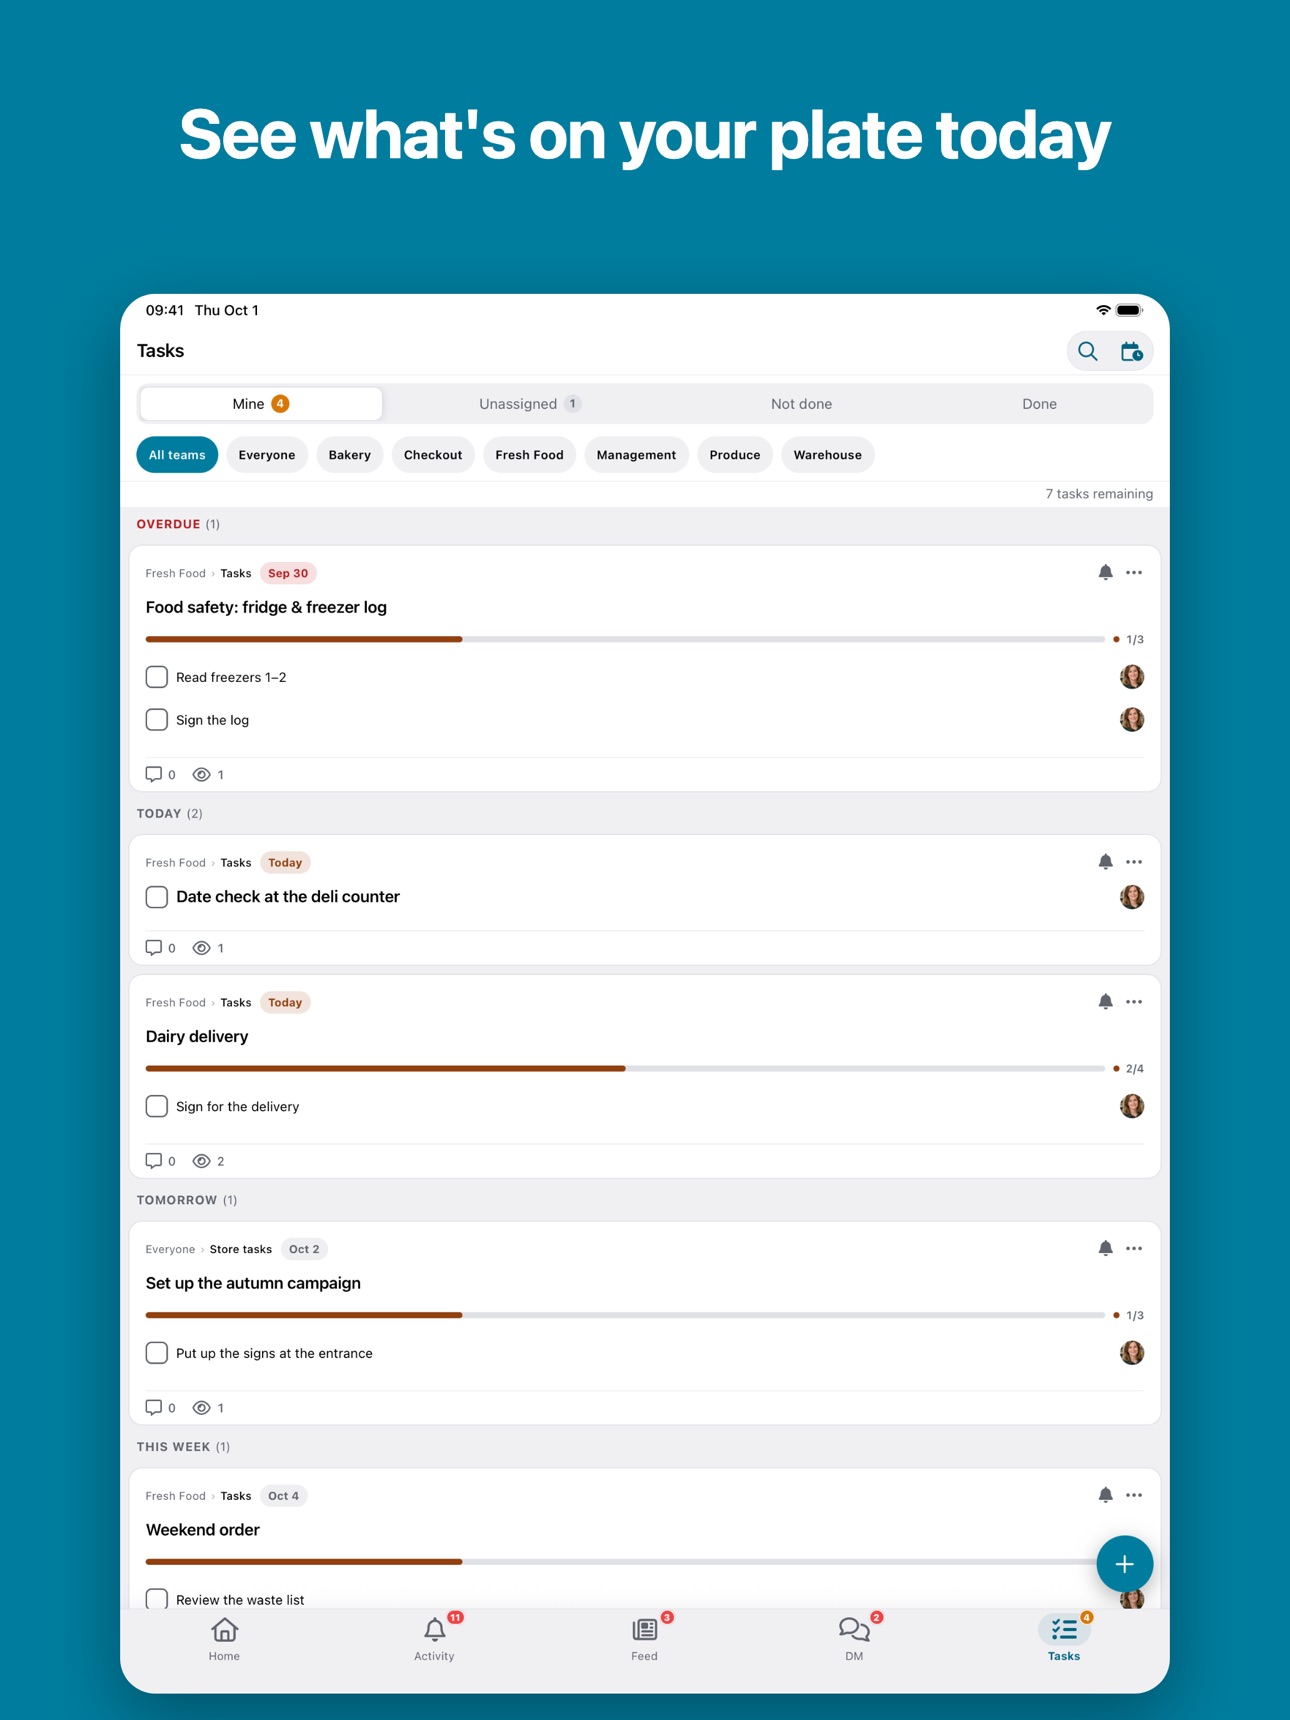
Task: Check off Sign for the delivery
Action: (157, 1107)
